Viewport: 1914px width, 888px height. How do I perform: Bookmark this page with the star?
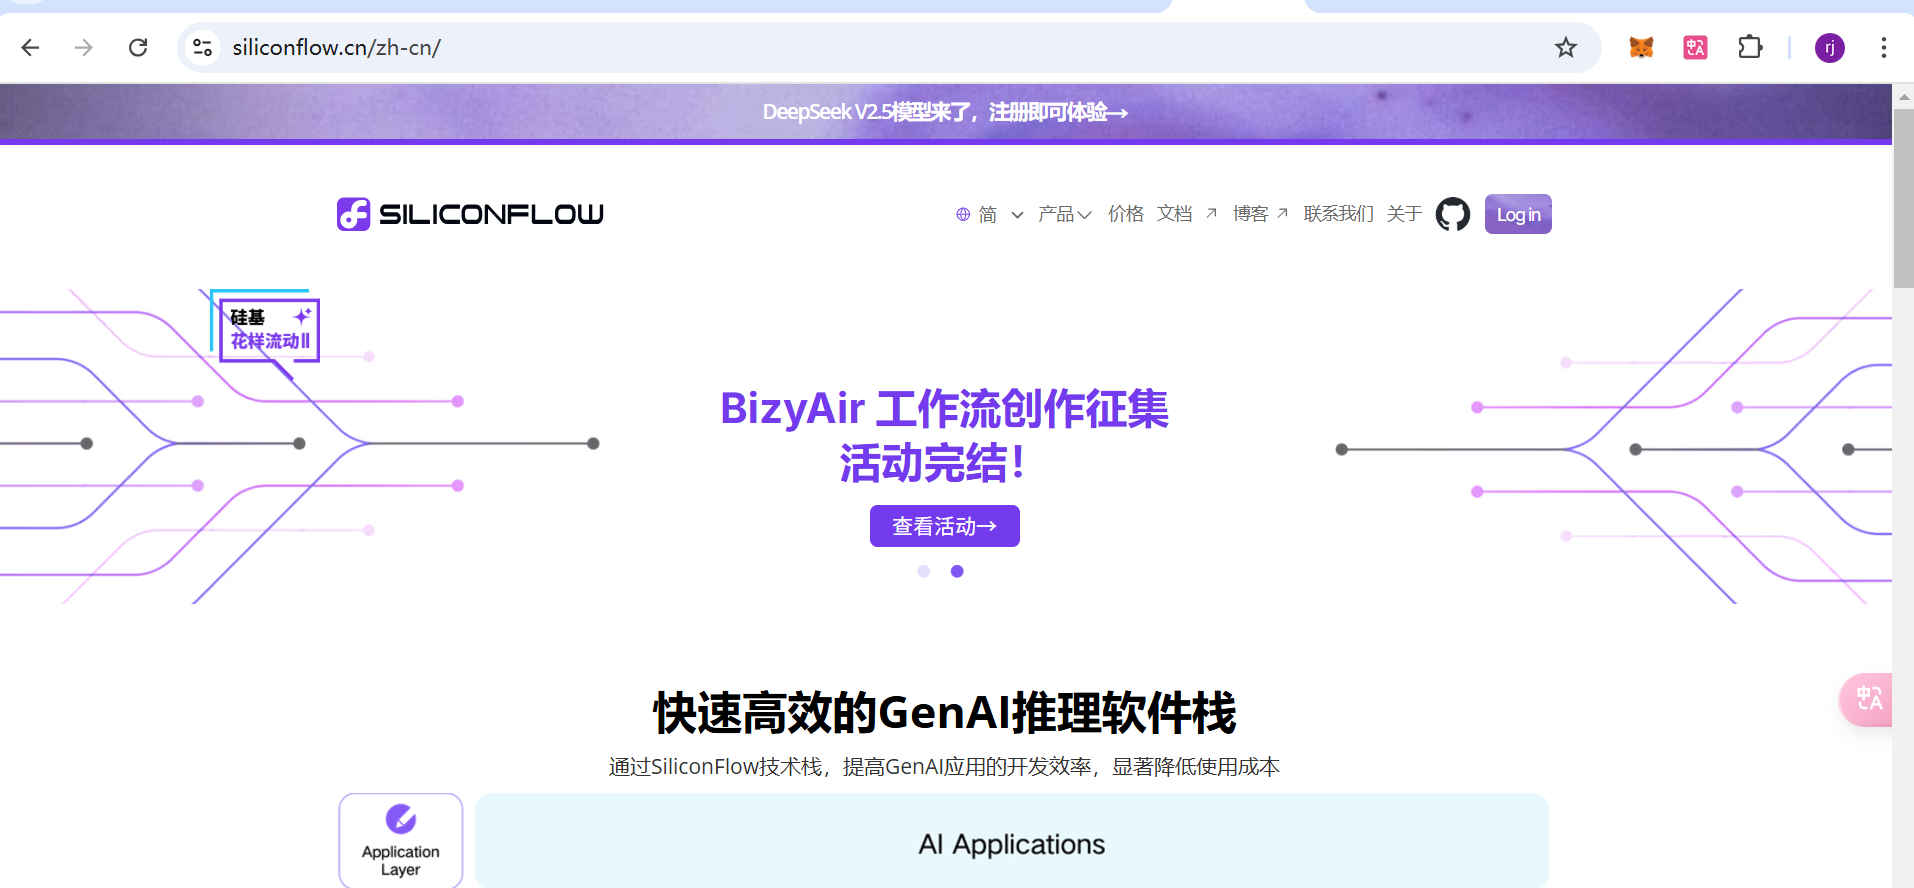(1566, 47)
